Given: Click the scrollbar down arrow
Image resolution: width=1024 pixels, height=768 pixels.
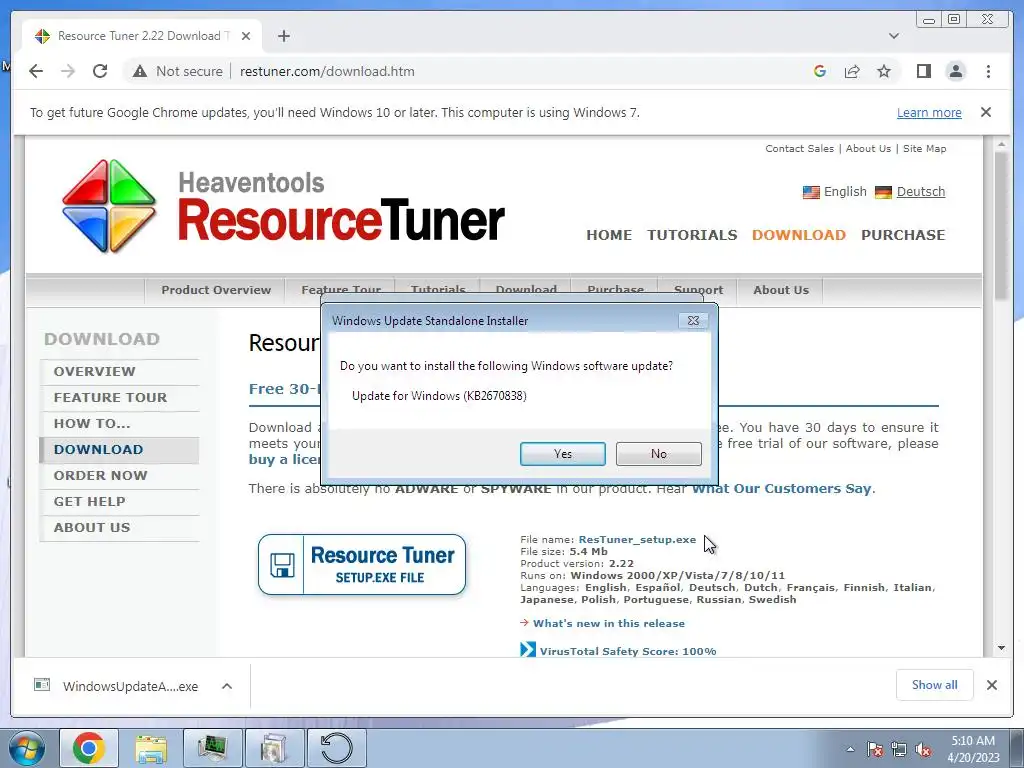Looking at the screenshot, I should (1001, 648).
